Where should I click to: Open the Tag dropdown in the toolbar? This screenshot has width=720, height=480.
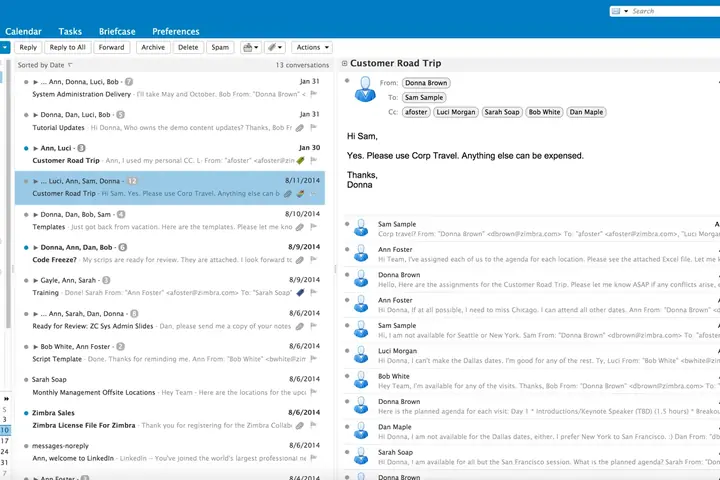275,47
